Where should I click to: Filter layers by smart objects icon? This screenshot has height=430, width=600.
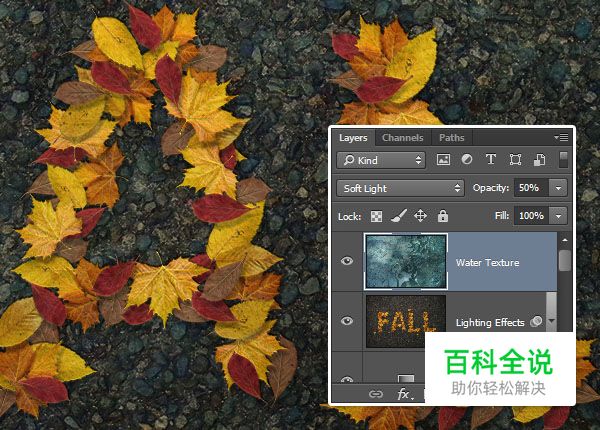pyautogui.click(x=540, y=160)
